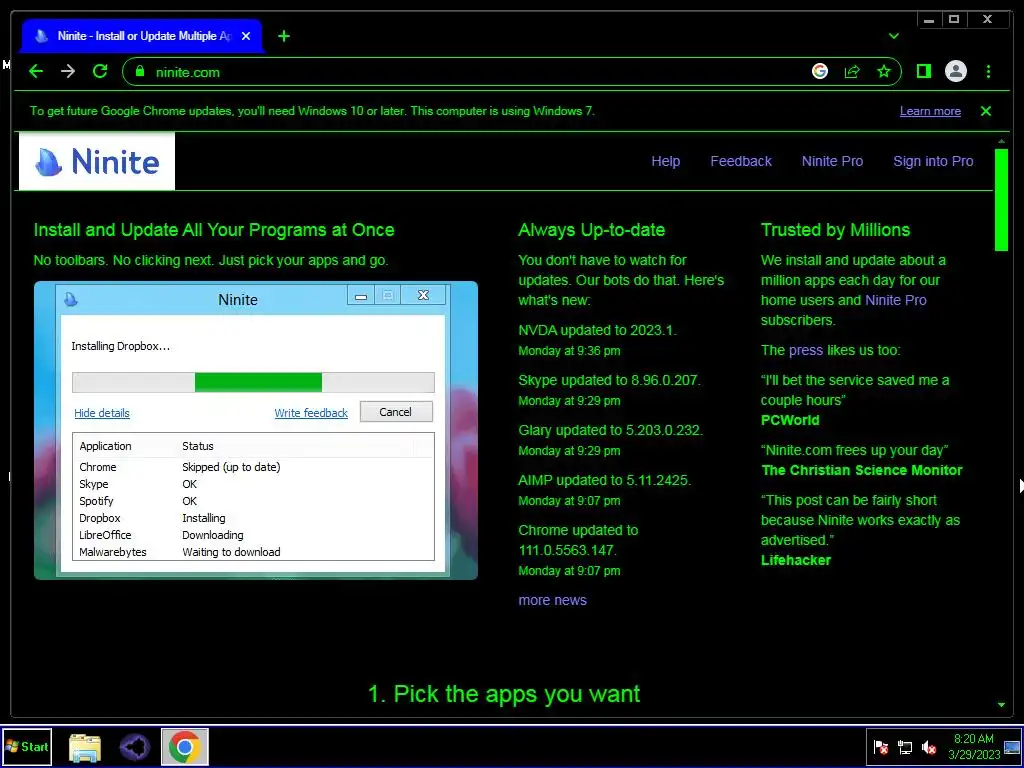This screenshot has height=768, width=1024.
Task: Click Learn more about Chrome updates
Action: (x=930, y=111)
